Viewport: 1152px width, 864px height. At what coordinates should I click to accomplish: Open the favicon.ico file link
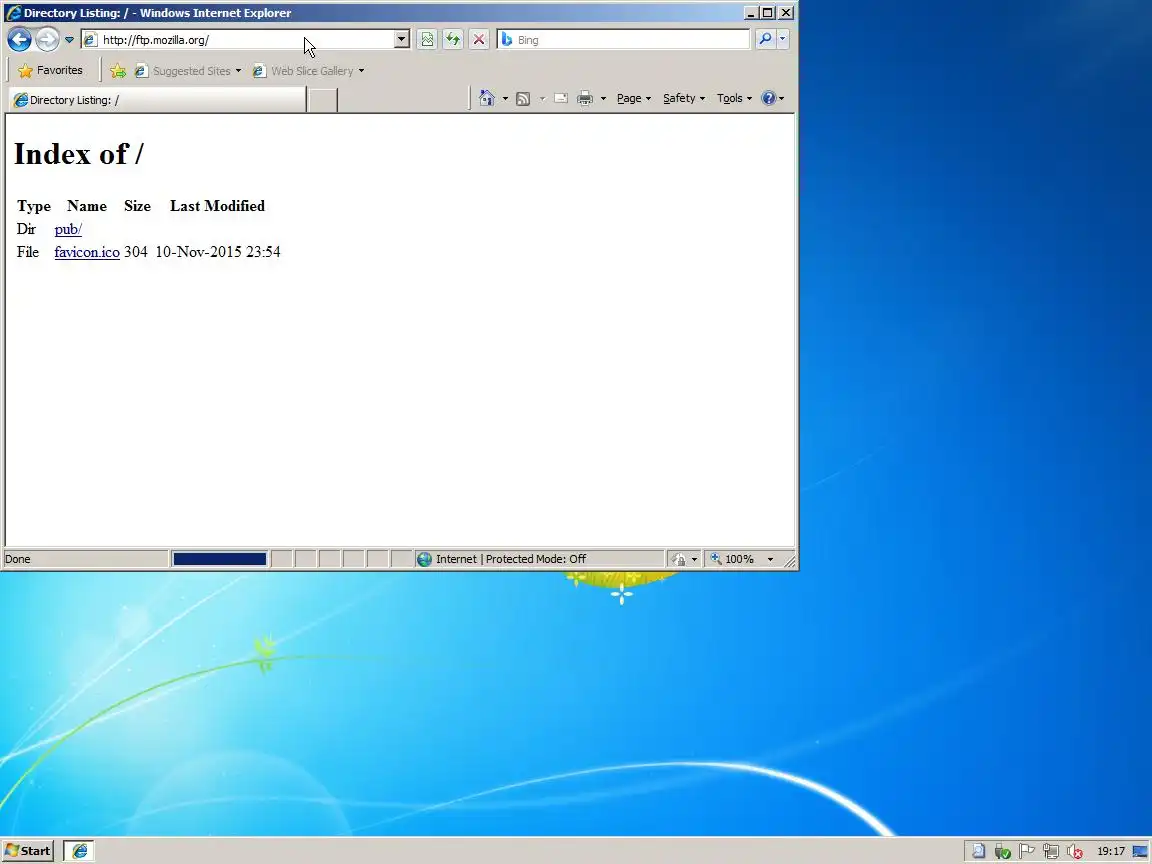point(87,252)
